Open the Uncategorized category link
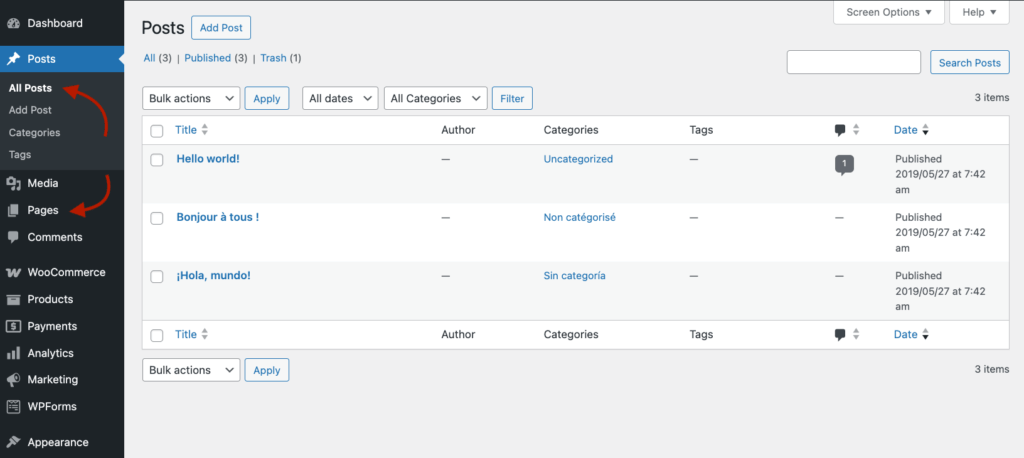Screen dimensions: 1024x458 coord(578,159)
